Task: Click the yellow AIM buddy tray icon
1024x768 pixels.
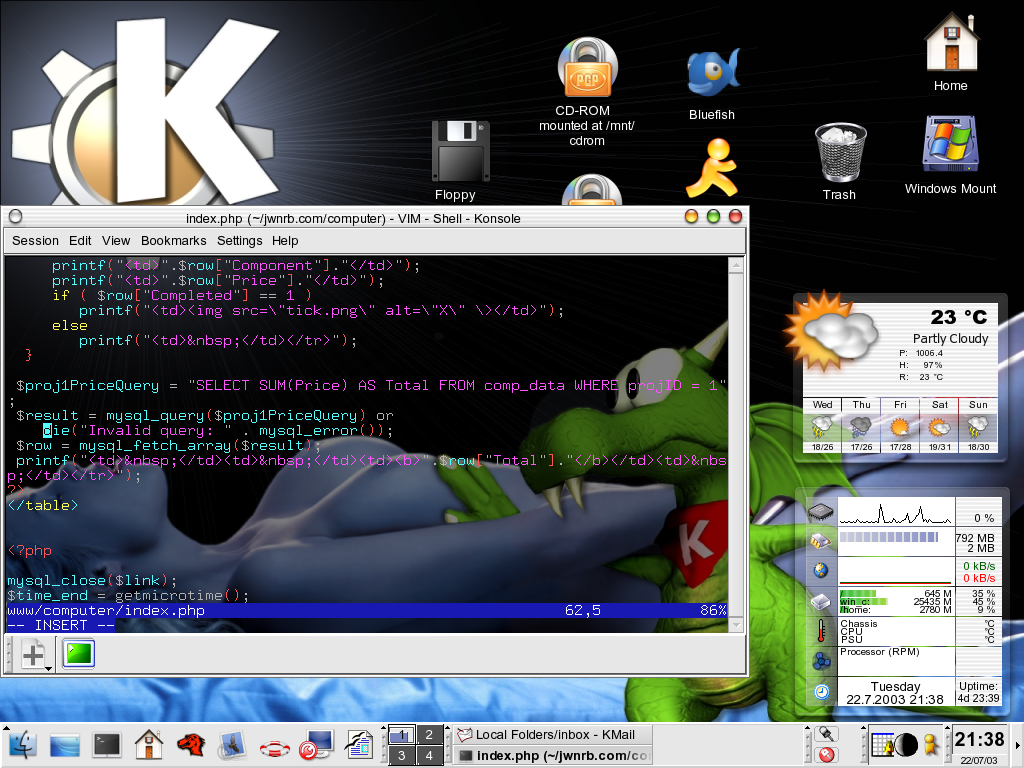Action: tap(931, 745)
